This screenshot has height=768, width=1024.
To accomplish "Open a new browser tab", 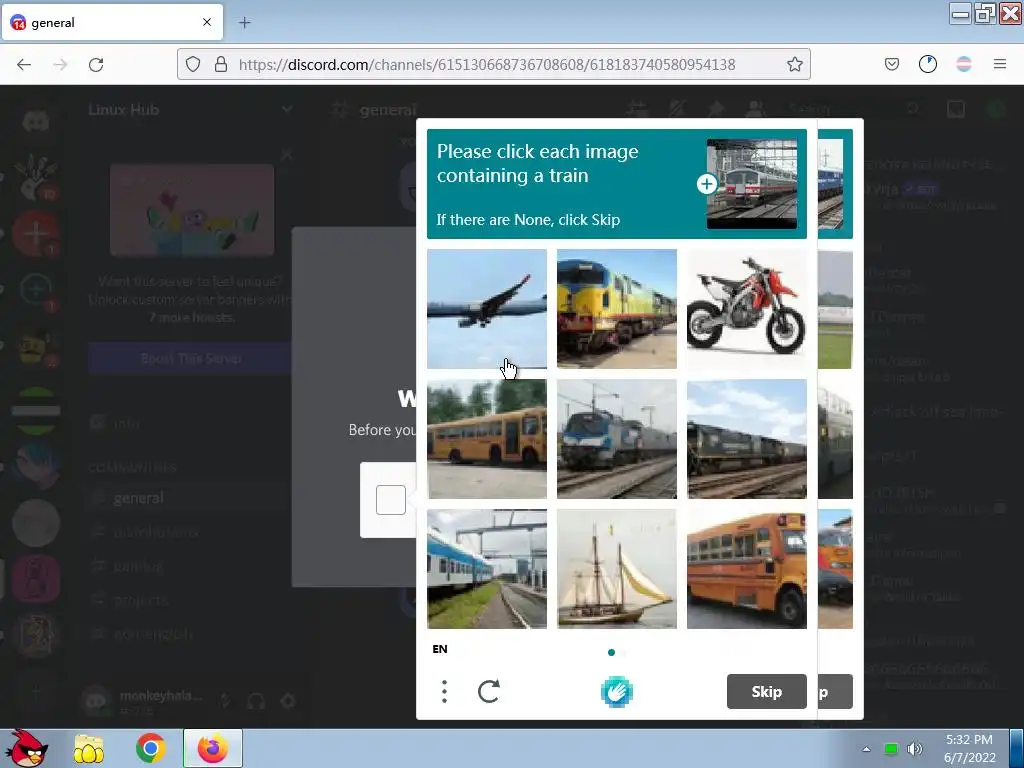I will coord(244,23).
